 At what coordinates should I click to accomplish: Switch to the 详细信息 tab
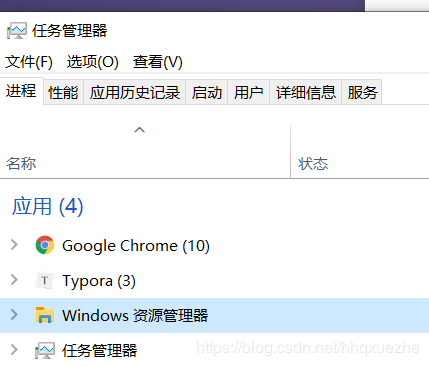point(306,92)
